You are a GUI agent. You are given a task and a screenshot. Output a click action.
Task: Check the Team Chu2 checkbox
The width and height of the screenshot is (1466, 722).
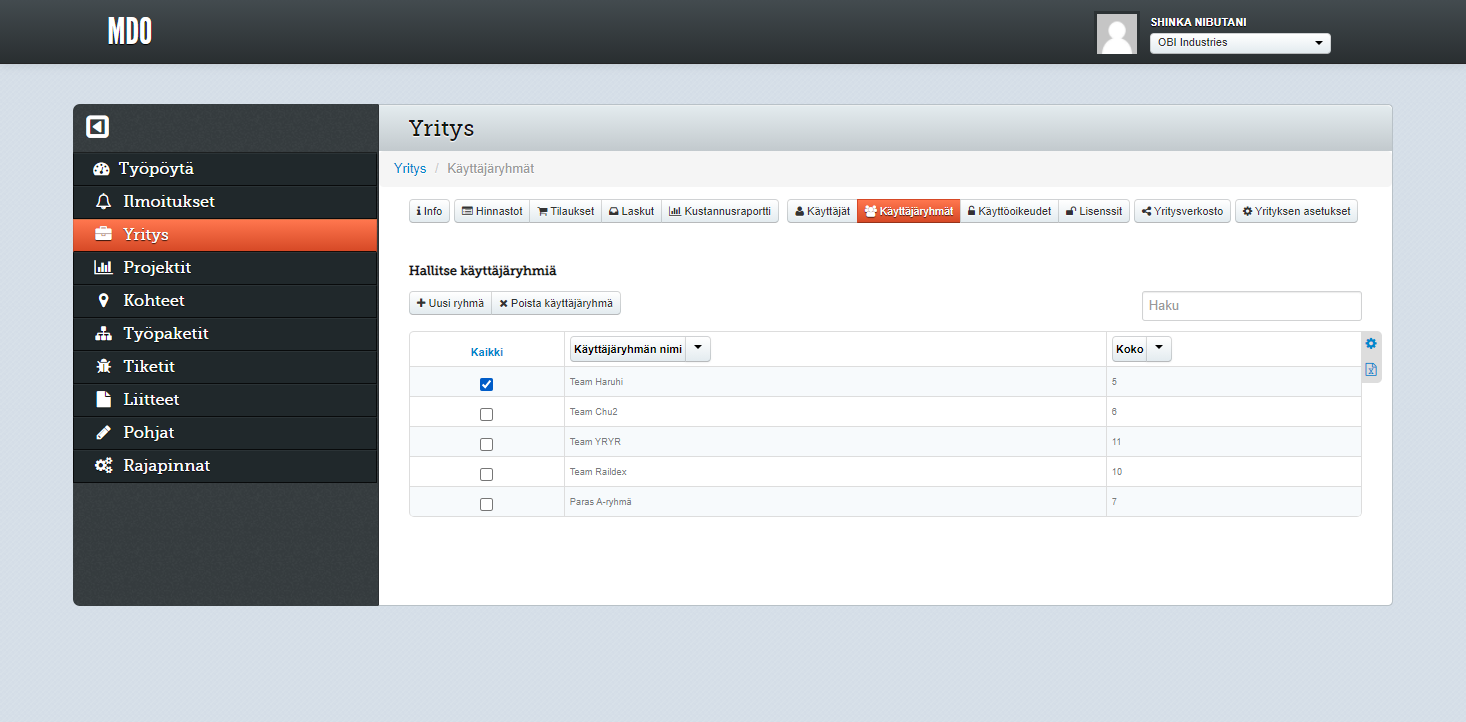(x=487, y=414)
